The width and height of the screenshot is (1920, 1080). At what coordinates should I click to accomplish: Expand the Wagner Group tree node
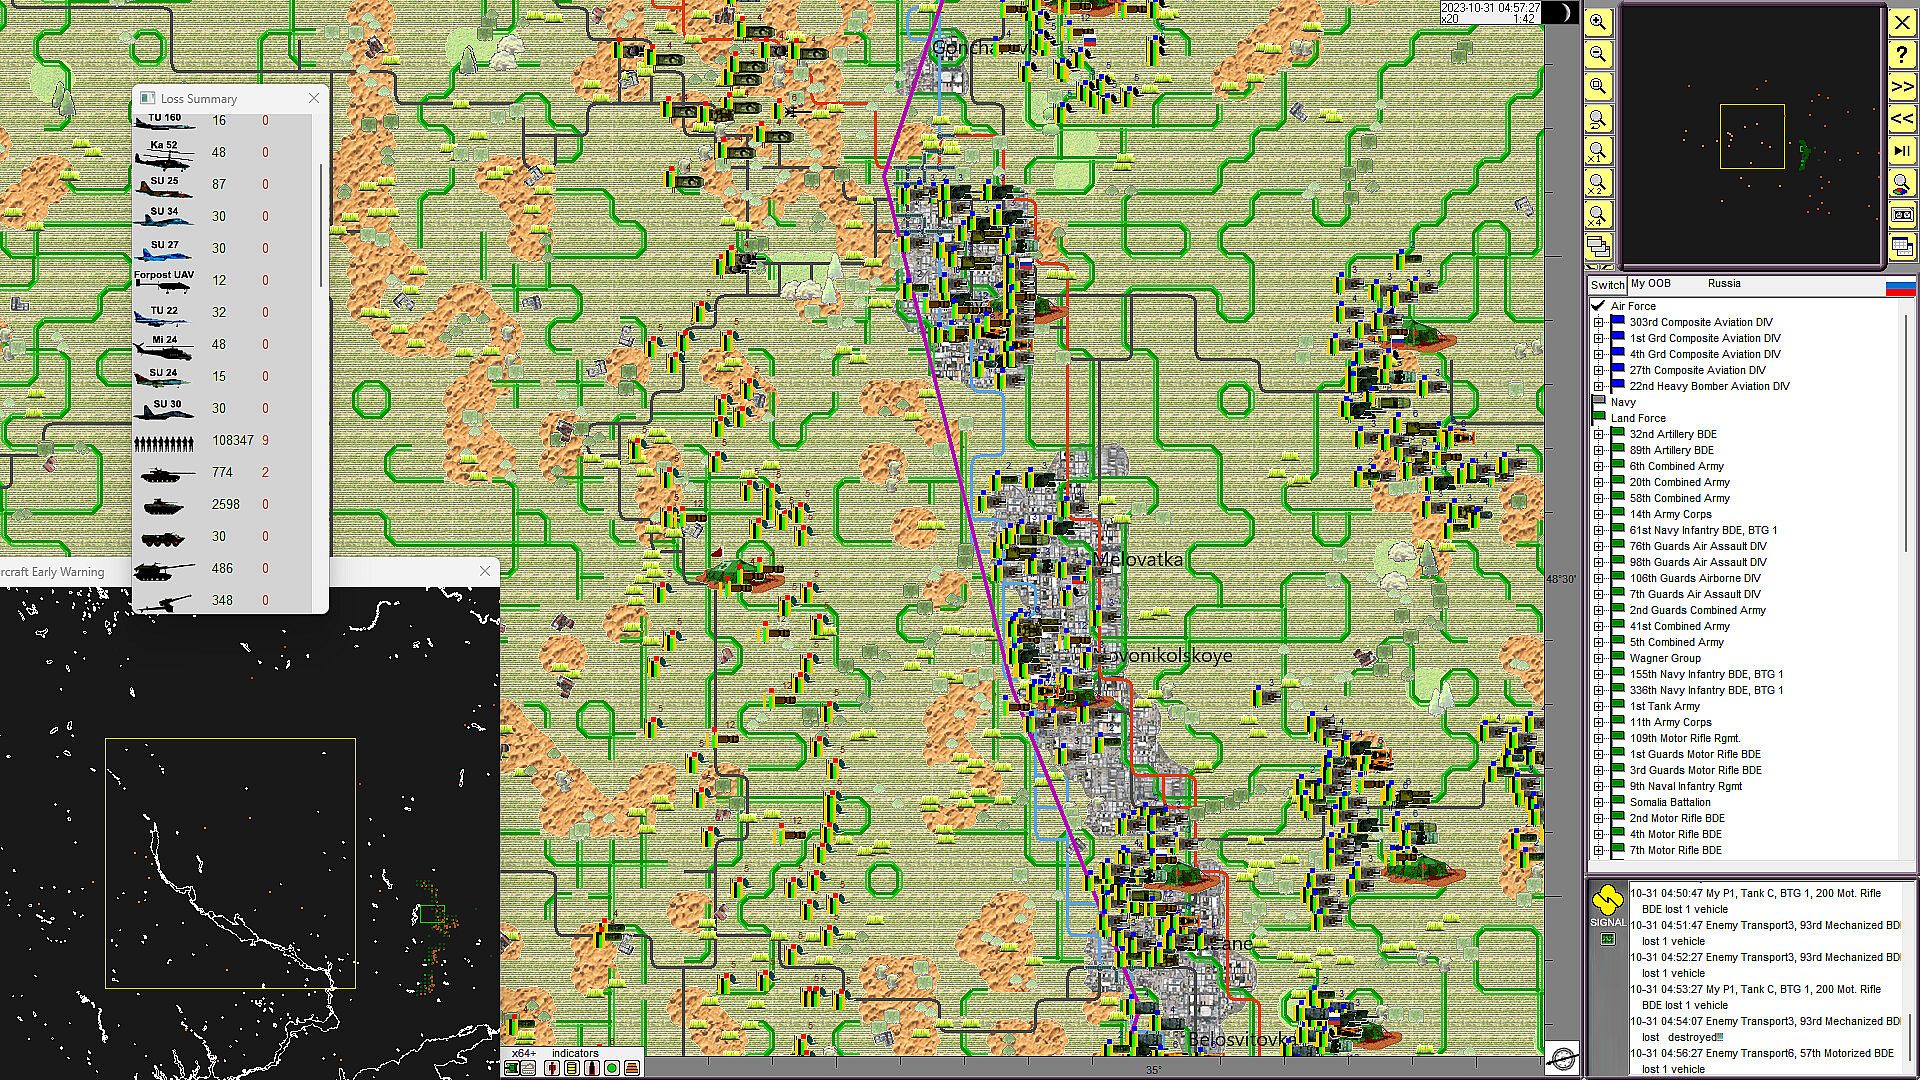(1598, 658)
